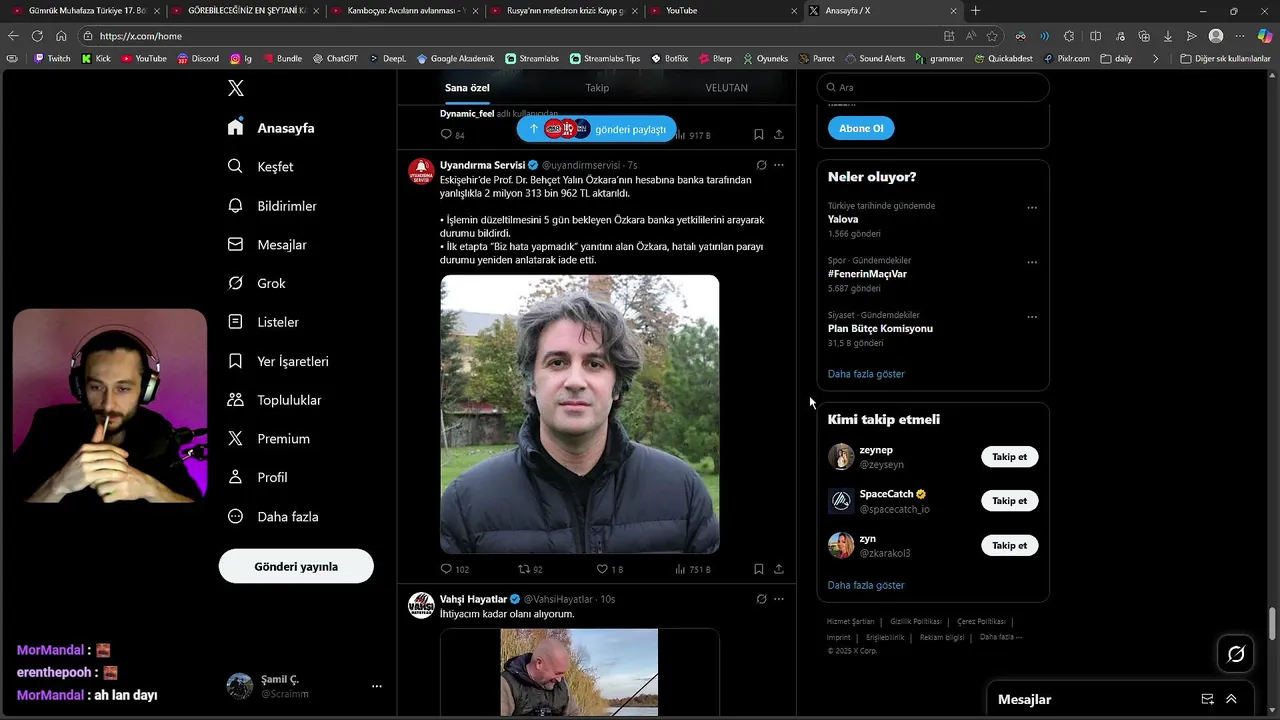This screenshot has height=720, width=1280.
Task: Open Premium page
Action: (x=269, y=439)
